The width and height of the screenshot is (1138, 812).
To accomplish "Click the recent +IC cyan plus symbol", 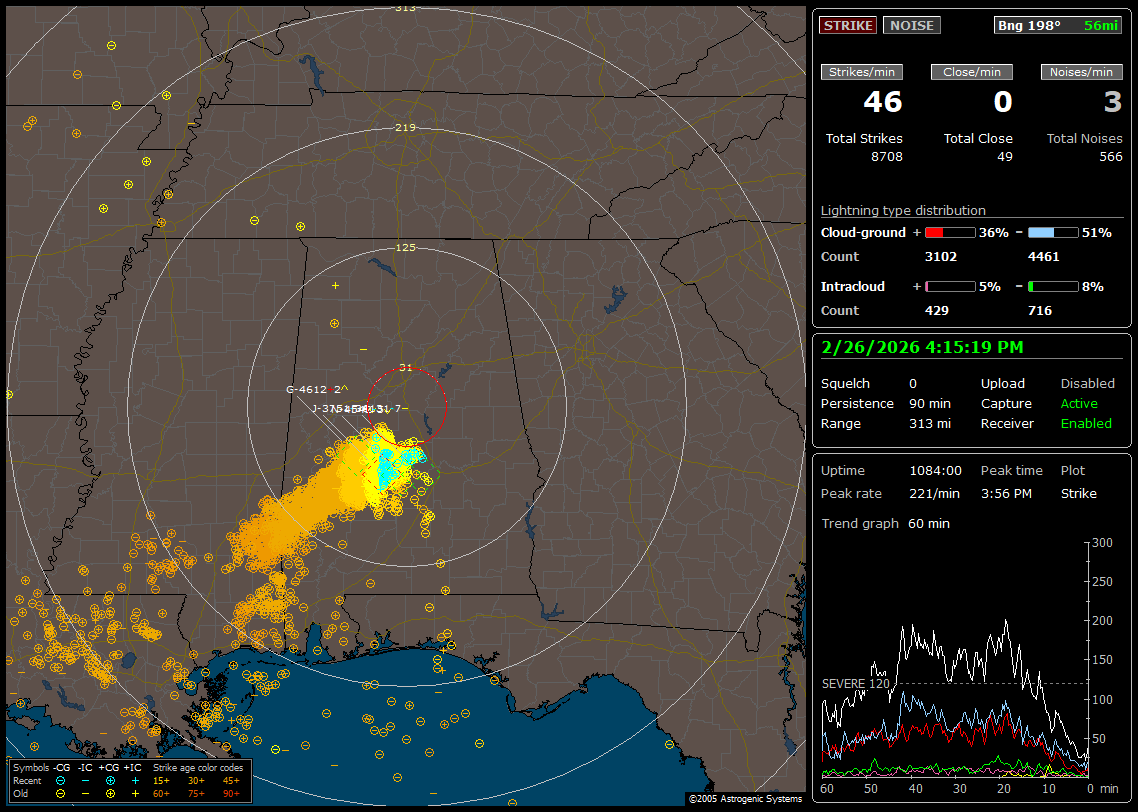I will click(x=135, y=780).
